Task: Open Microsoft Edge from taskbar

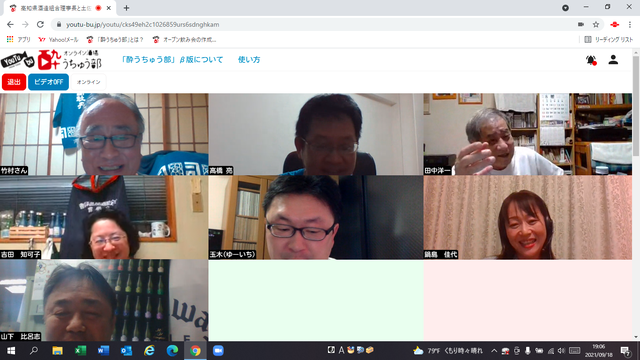Action: point(172,351)
